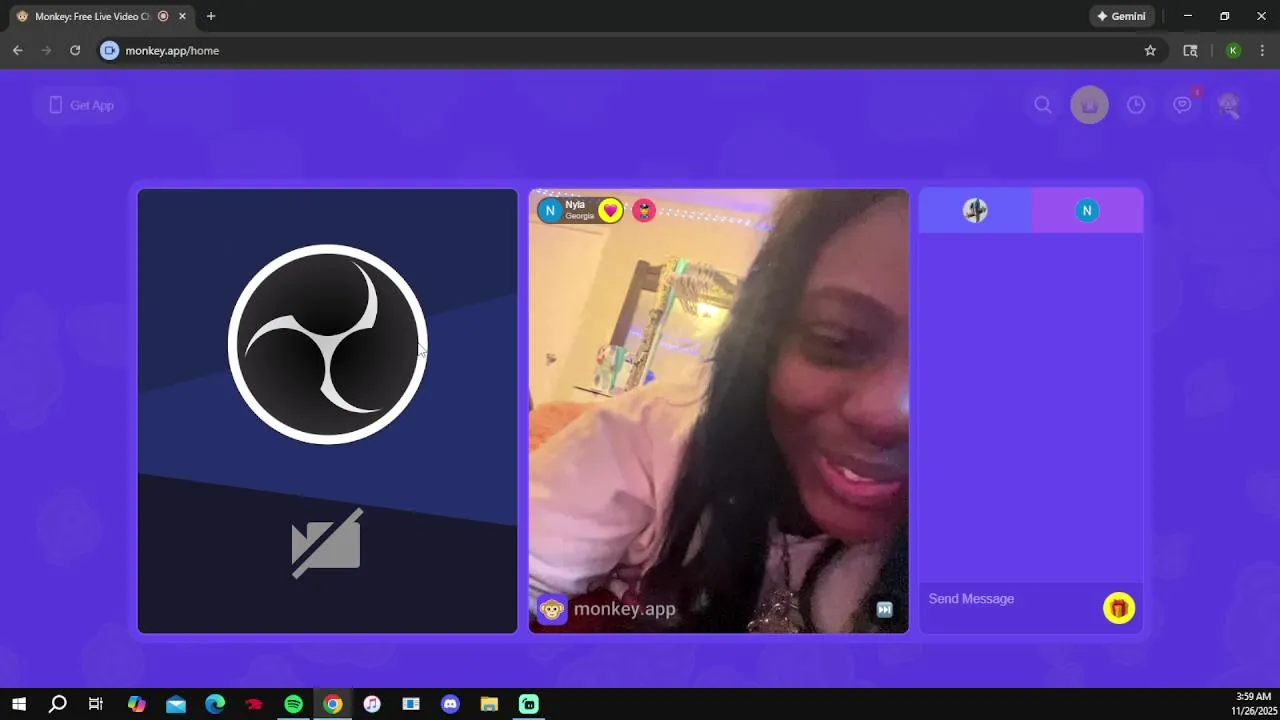Open the Chrome profile K avatar
The height and width of the screenshot is (720, 1280).
(1233, 50)
